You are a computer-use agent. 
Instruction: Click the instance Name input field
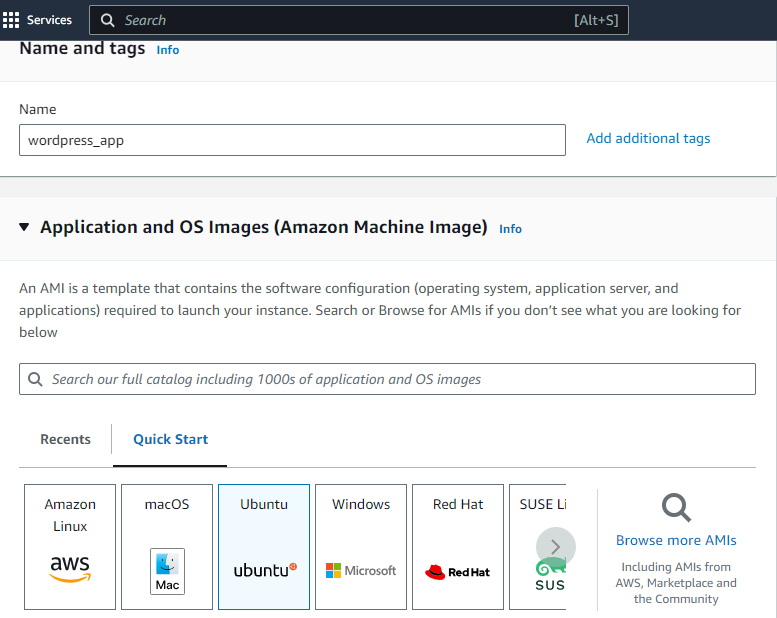(292, 140)
